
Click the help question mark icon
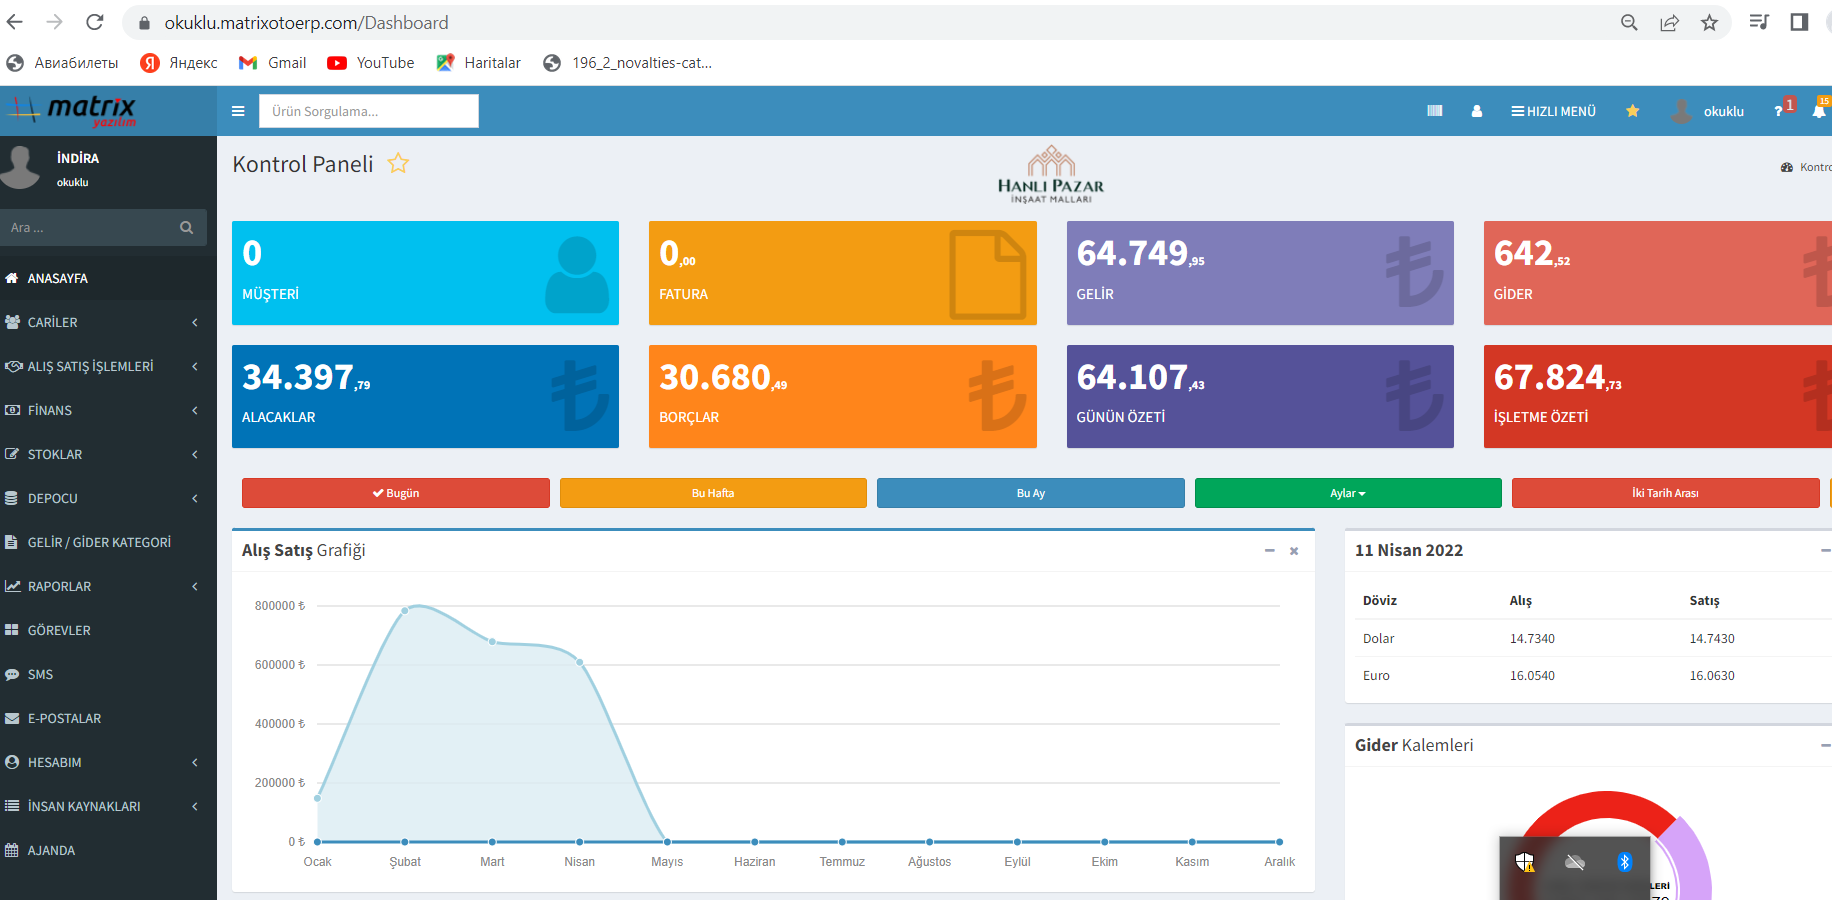(1778, 111)
